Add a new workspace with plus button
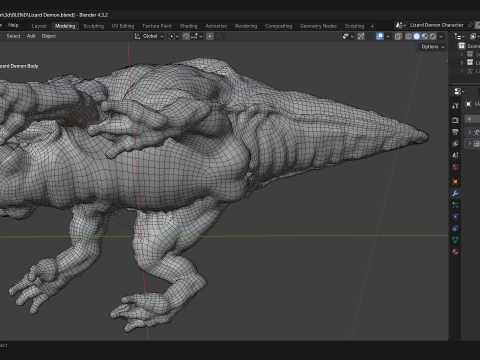The width and height of the screenshot is (480, 360). pos(372,26)
